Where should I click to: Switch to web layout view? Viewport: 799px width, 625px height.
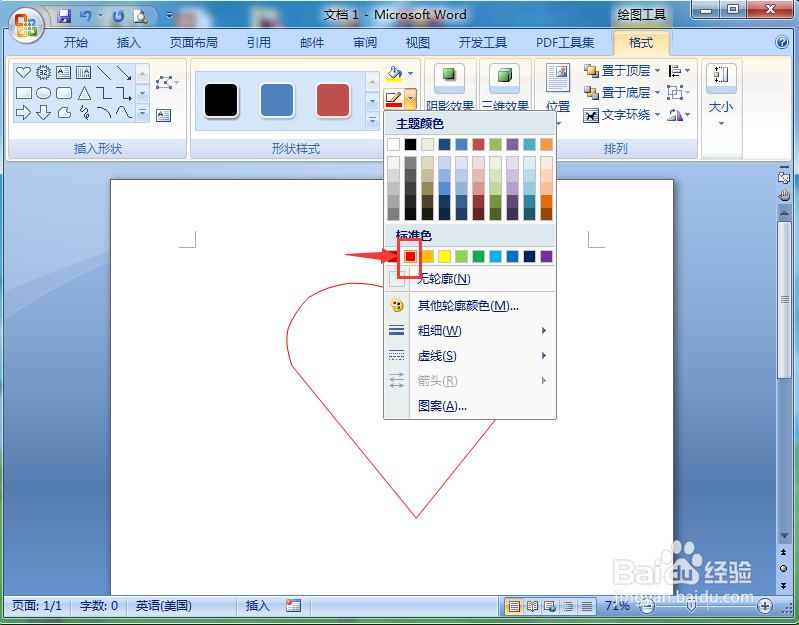(550, 606)
